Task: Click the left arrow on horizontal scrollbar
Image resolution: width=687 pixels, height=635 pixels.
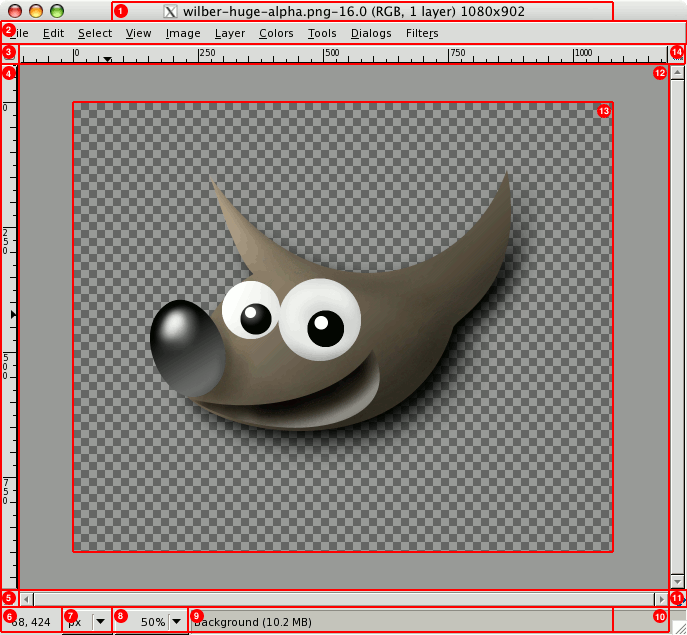Action: (26, 599)
